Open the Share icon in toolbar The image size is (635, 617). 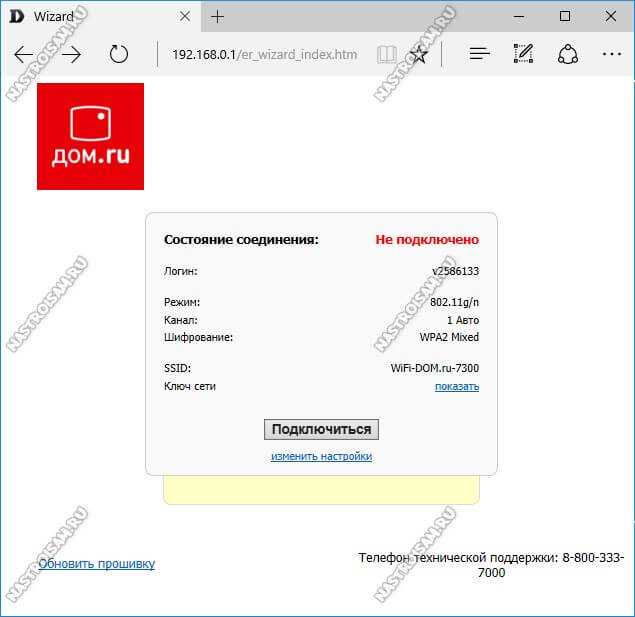pos(568,54)
